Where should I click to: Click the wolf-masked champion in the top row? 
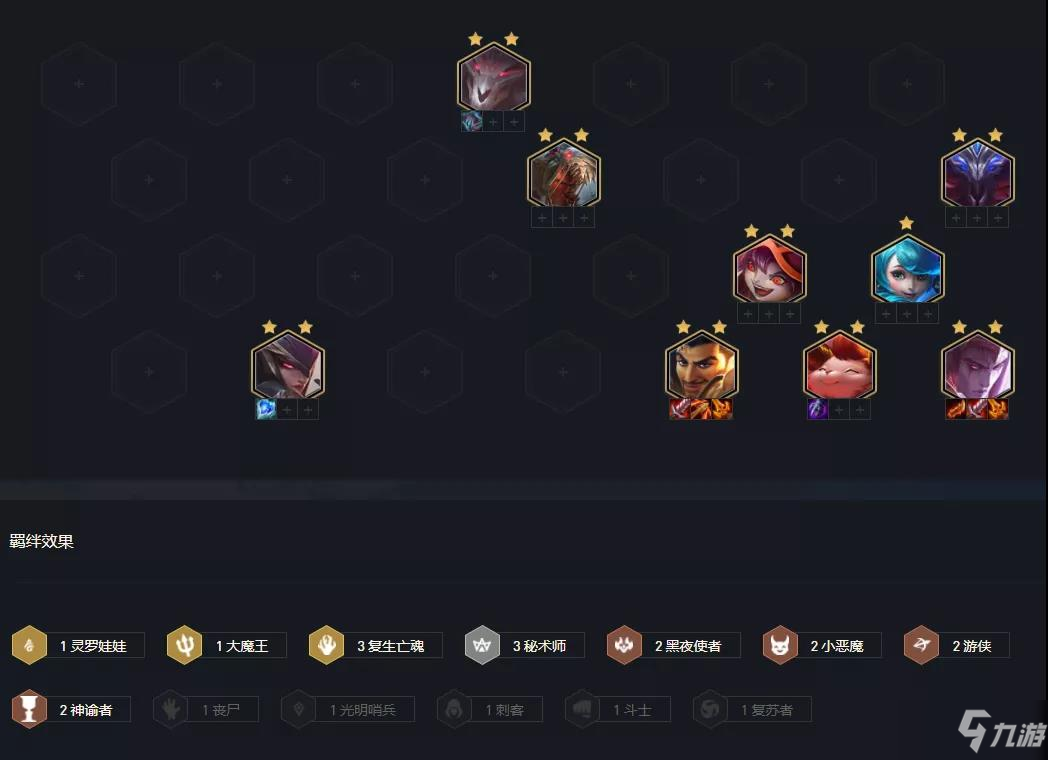pyautogui.click(x=493, y=78)
